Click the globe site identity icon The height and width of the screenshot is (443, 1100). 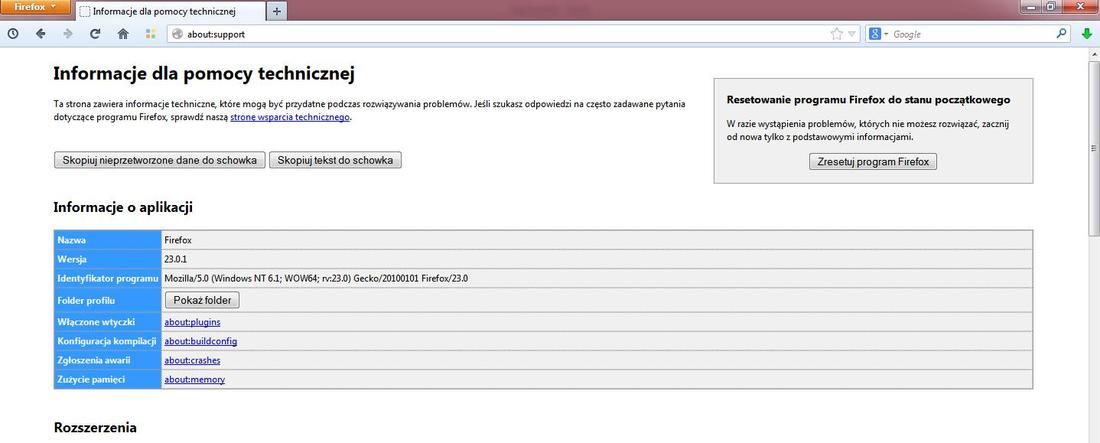pyautogui.click(x=177, y=34)
